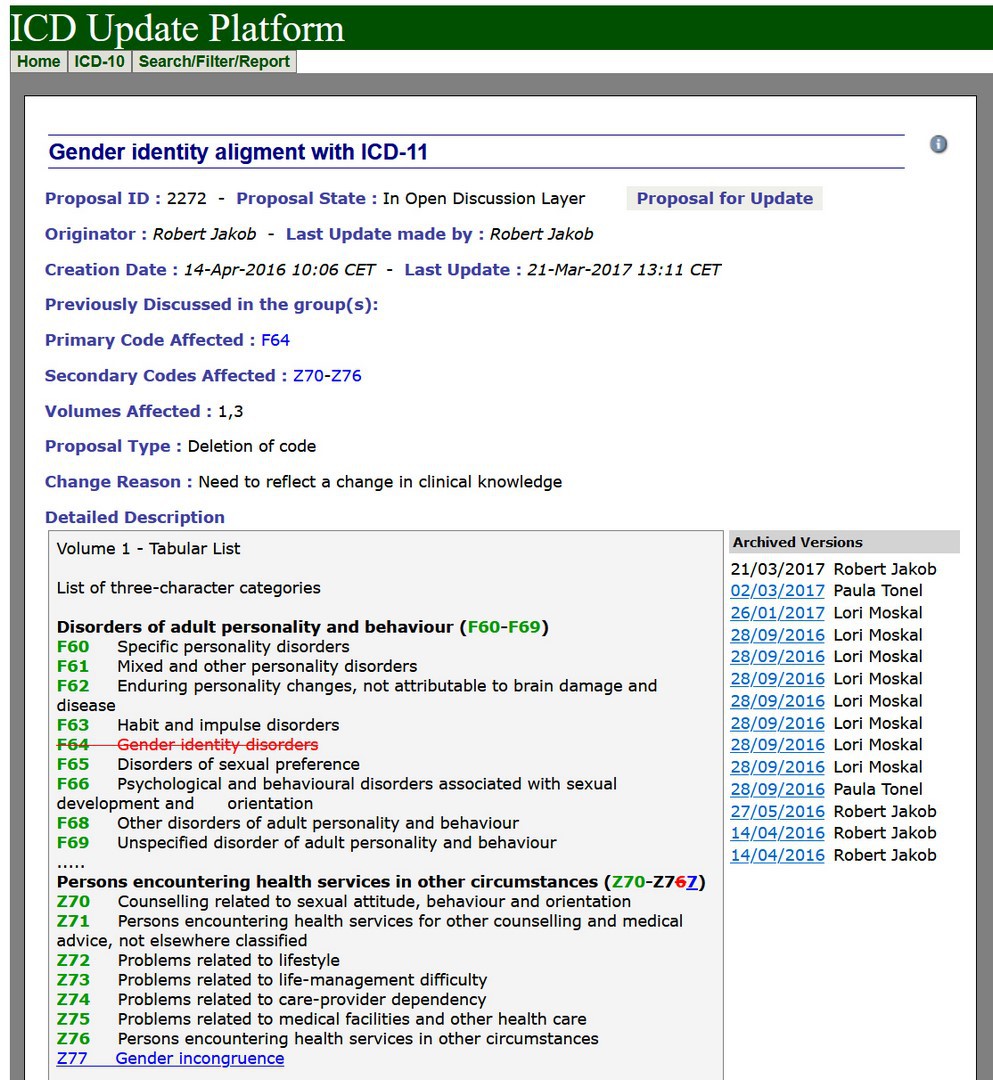Select the F63 Habit and impulse disorders code
This screenshot has width=993, height=1080.
[x=73, y=725]
